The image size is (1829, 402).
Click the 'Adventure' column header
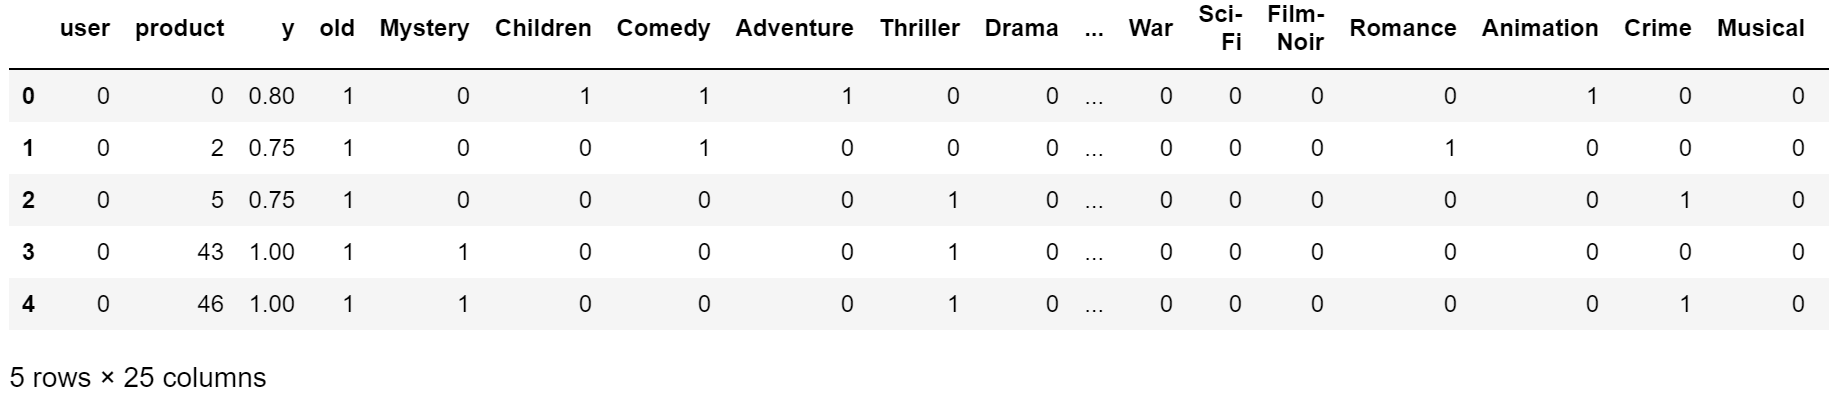[x=794, y=28]
